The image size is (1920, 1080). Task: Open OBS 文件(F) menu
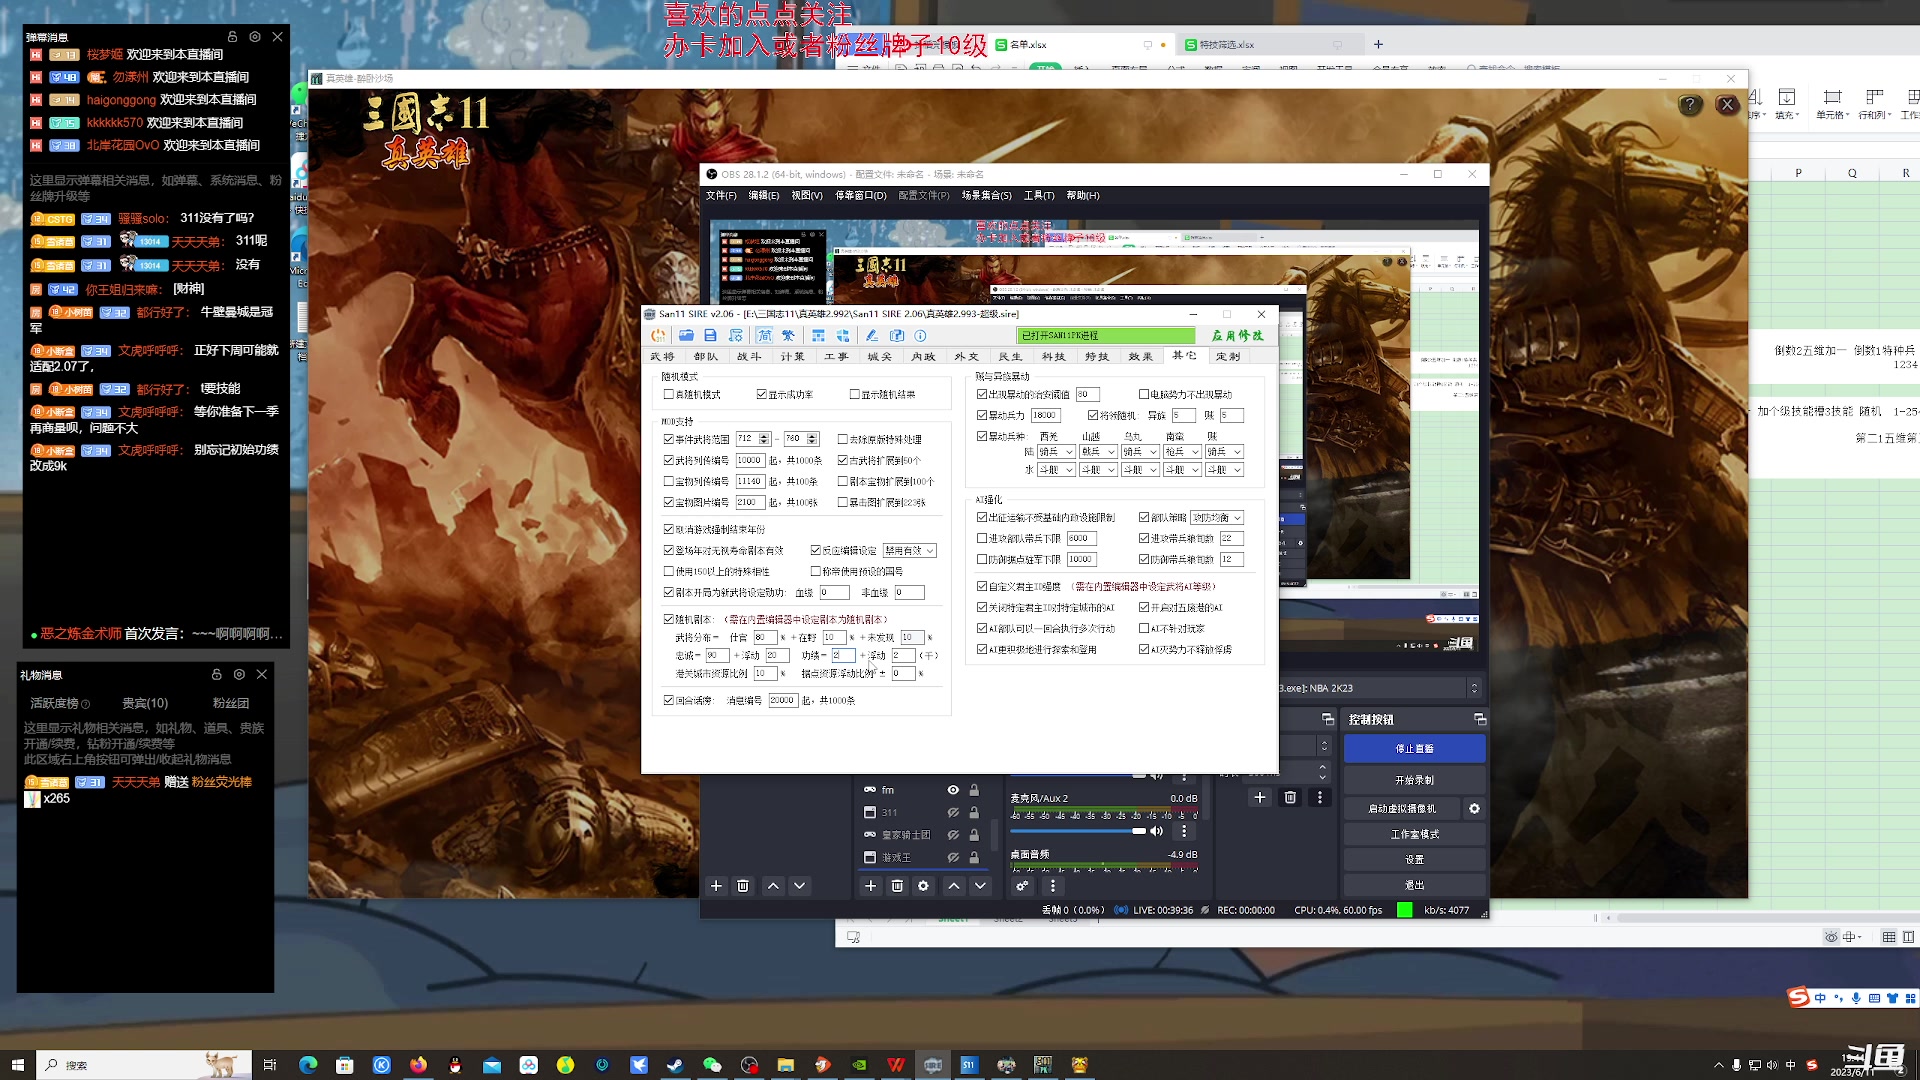pos(721,196)
